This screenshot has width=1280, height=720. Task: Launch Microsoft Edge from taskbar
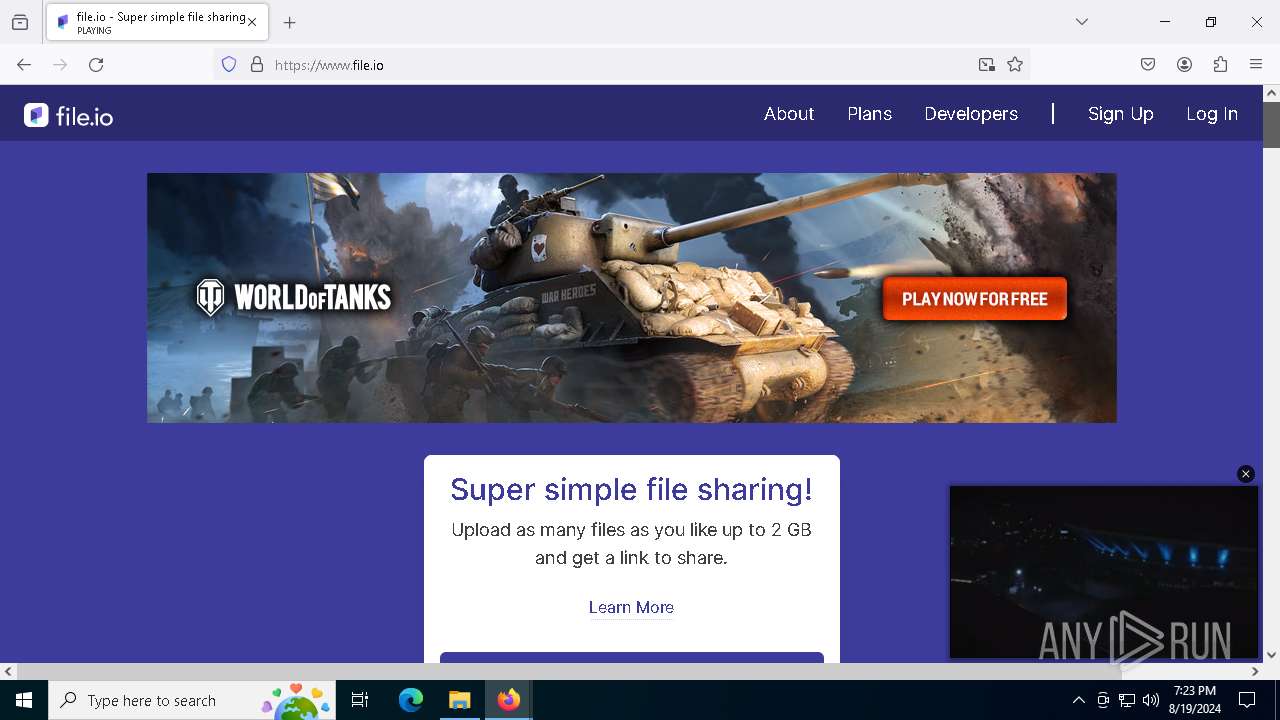click(x=411, y=701)
